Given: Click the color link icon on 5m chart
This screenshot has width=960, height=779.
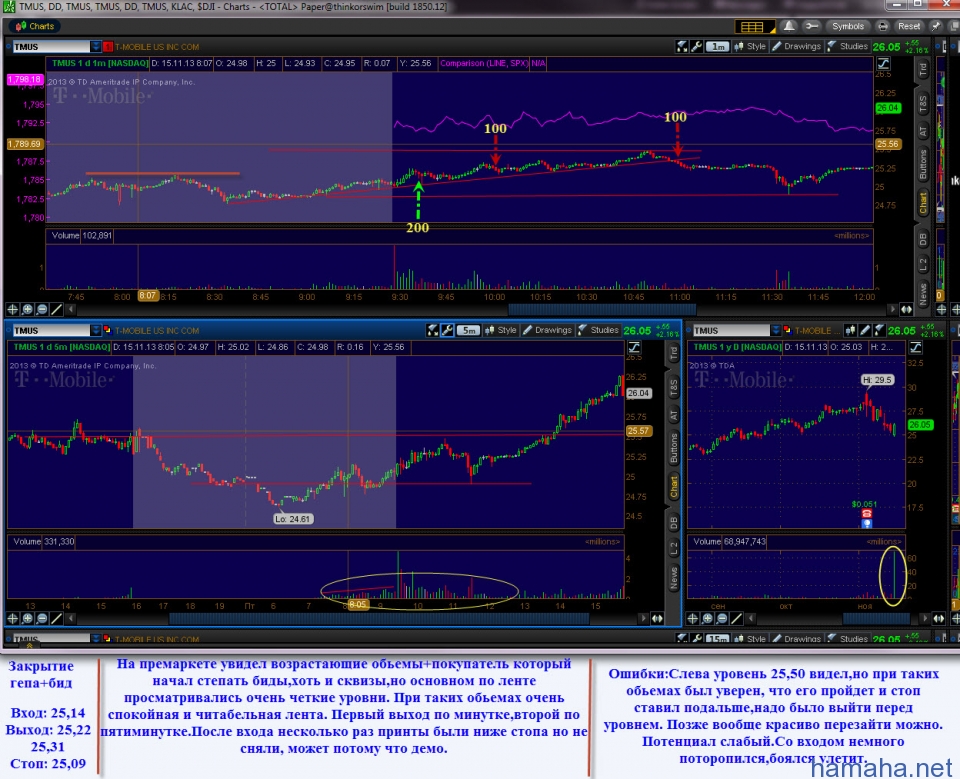Looking at the screenshot, I should pos(107,330).
